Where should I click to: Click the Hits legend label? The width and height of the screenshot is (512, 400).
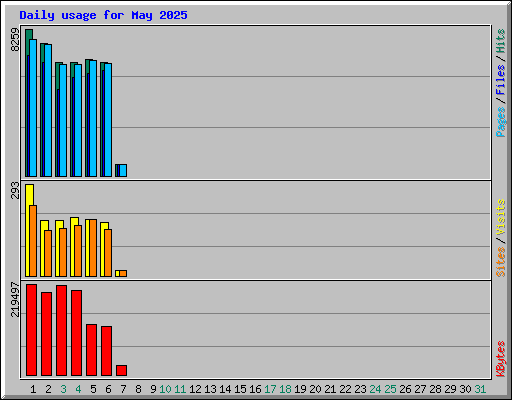[501, 41]
